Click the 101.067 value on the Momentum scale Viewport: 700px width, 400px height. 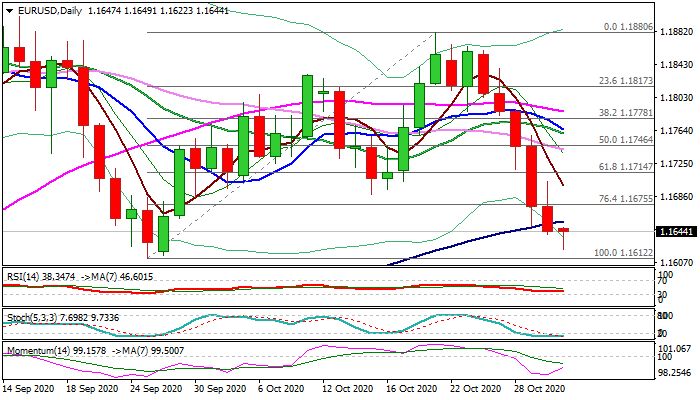coord(678,348)
